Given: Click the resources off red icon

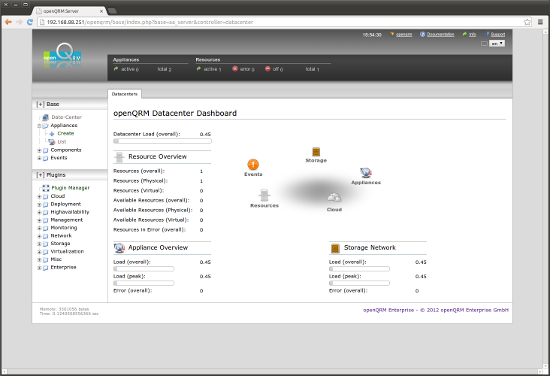Looking at the screenshot, I should coord(268,69).
